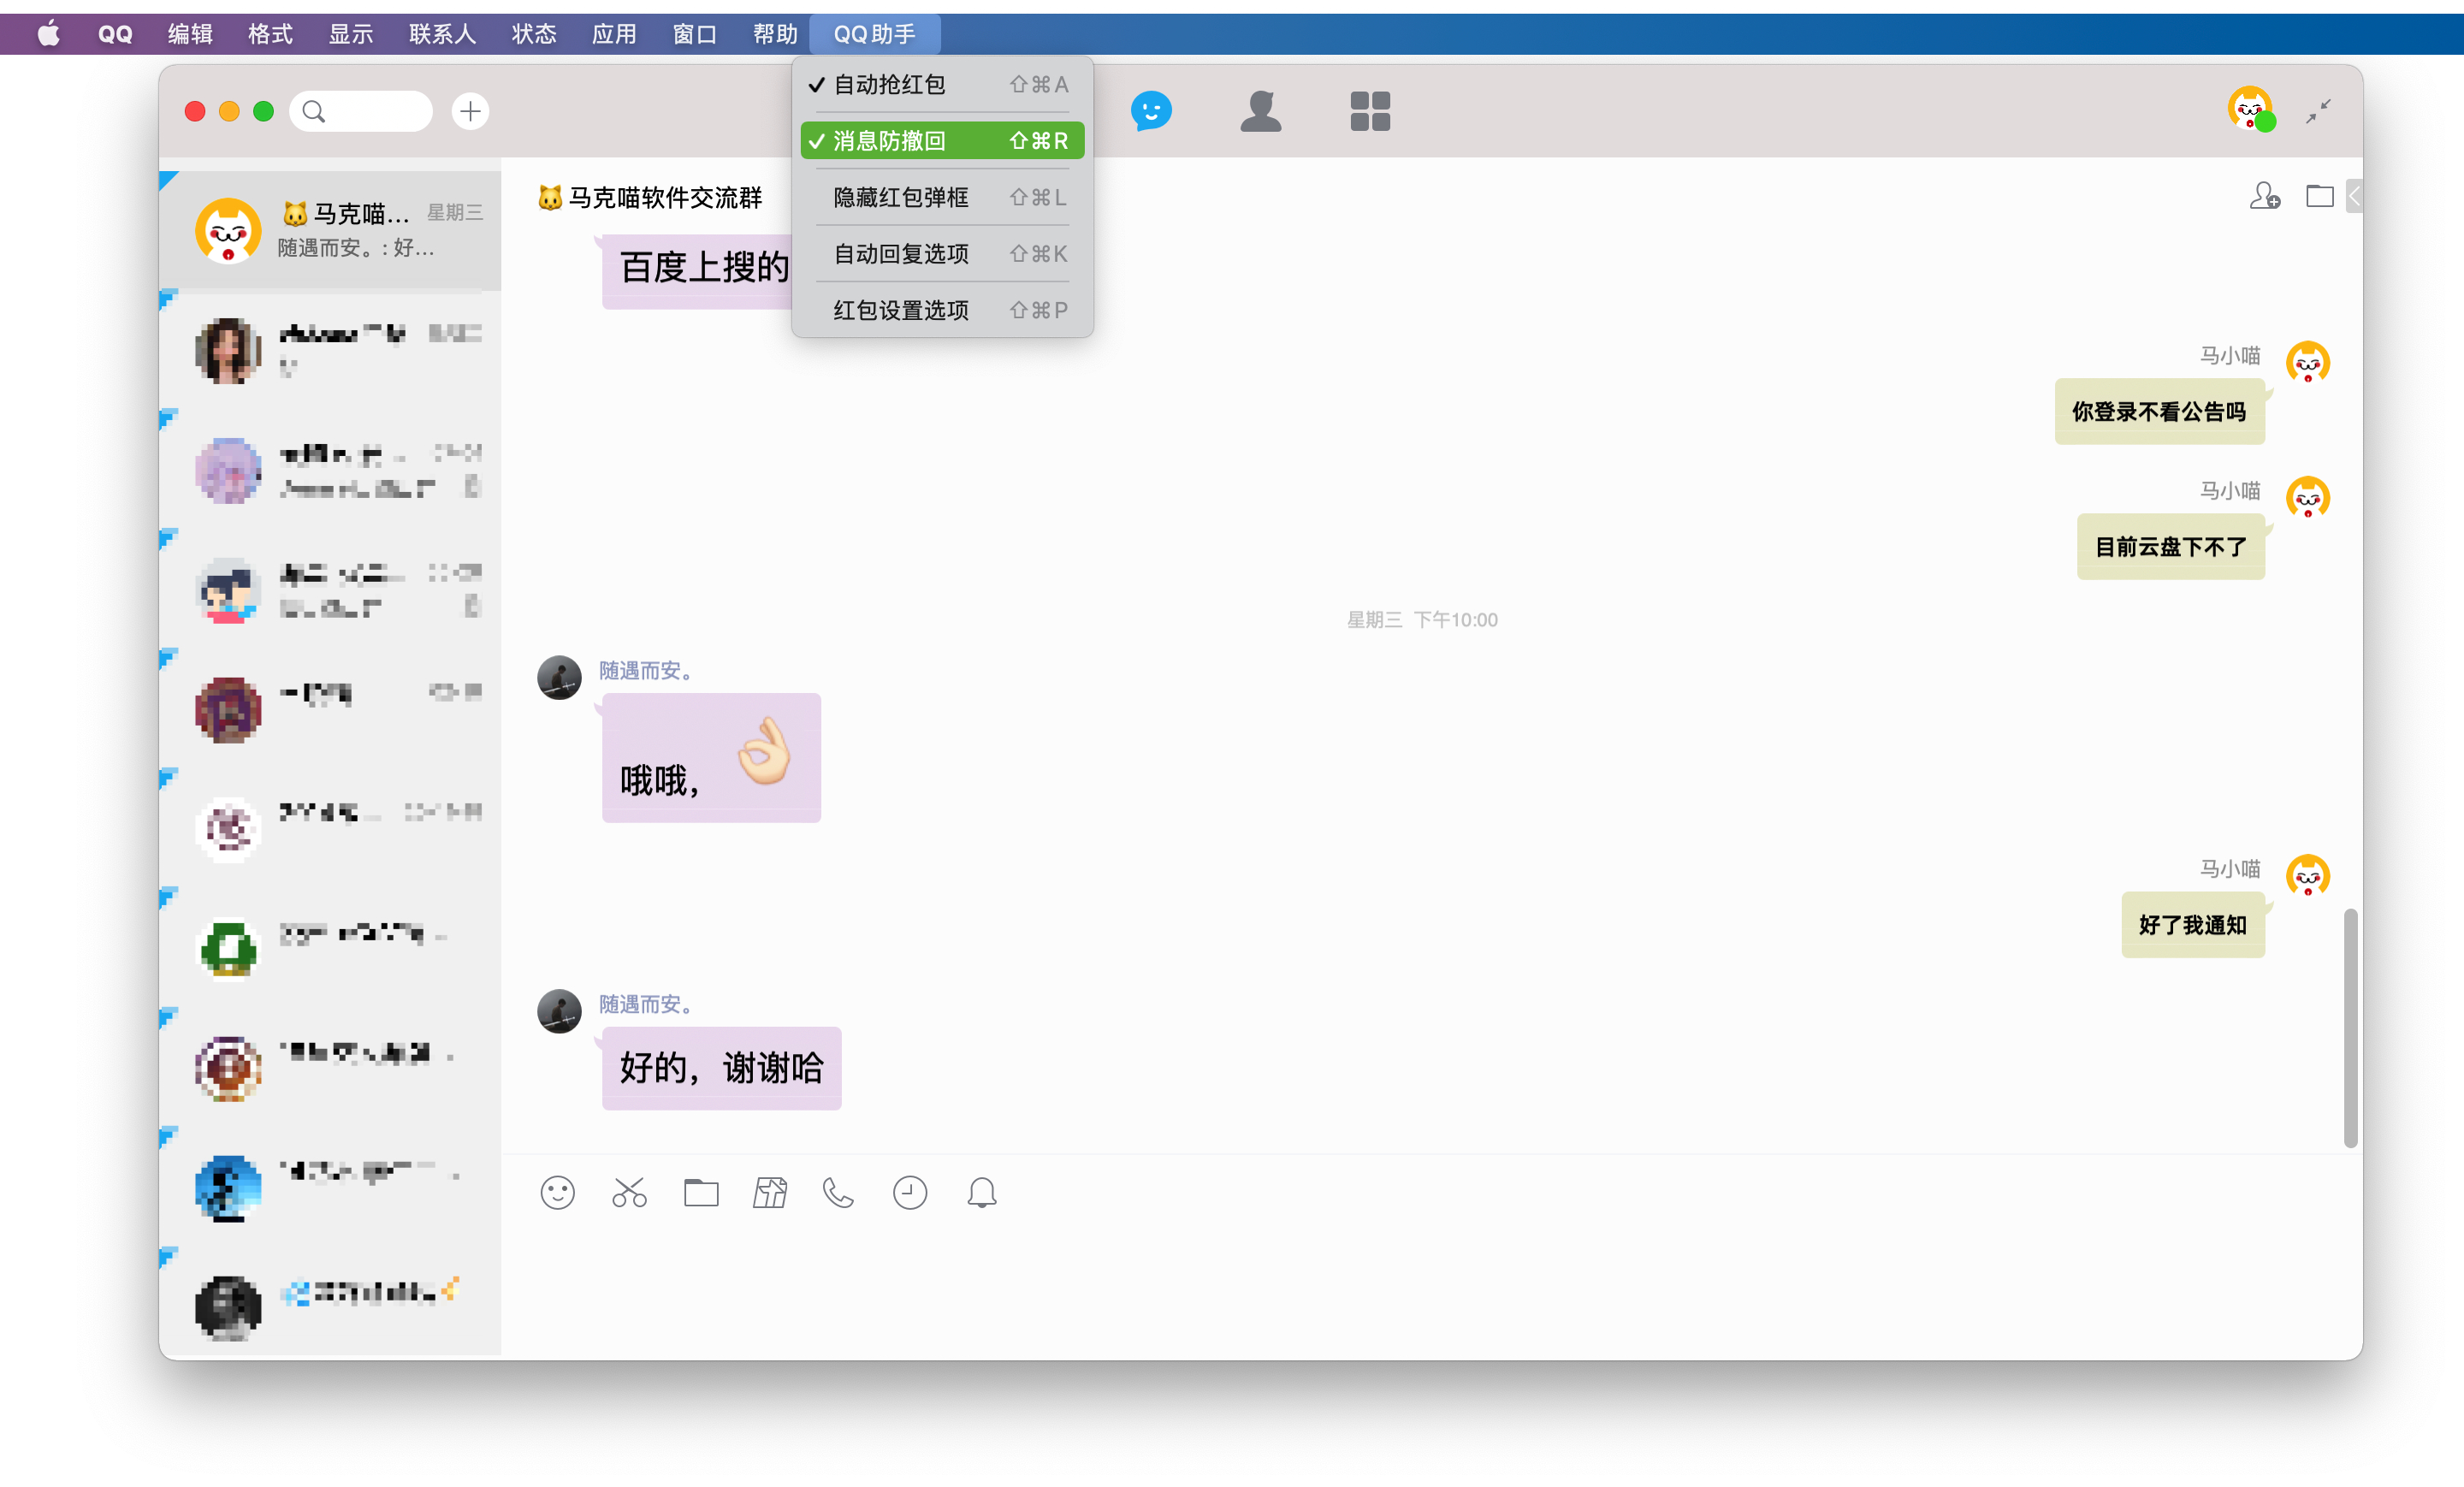2464x1487 pixels.
Task: Open the 联系人 menu
Action: (442, 34)
